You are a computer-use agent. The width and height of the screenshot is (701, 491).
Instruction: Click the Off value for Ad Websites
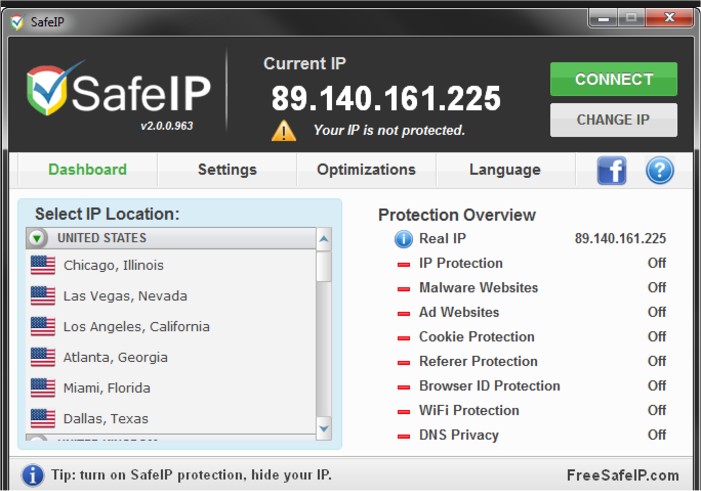pos(657,312)
